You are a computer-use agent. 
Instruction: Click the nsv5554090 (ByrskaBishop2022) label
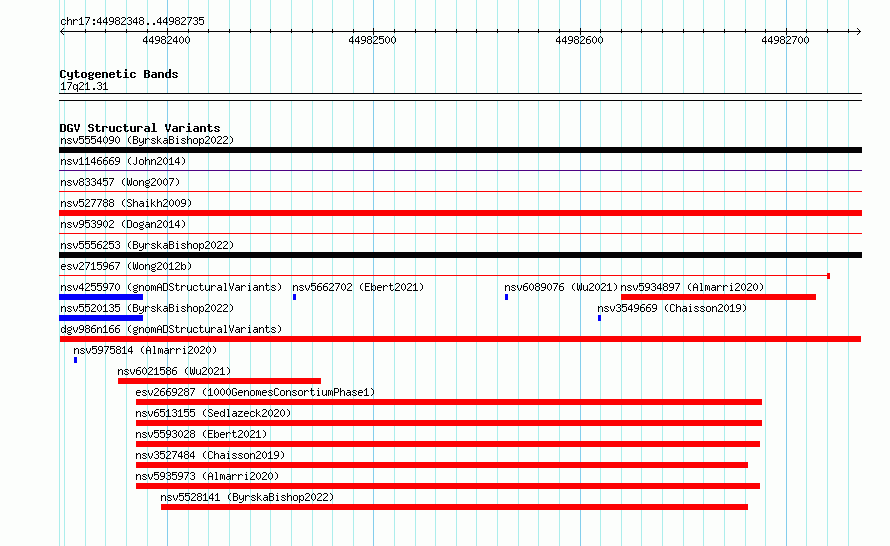pyautogui.click(x=147, y=140)
